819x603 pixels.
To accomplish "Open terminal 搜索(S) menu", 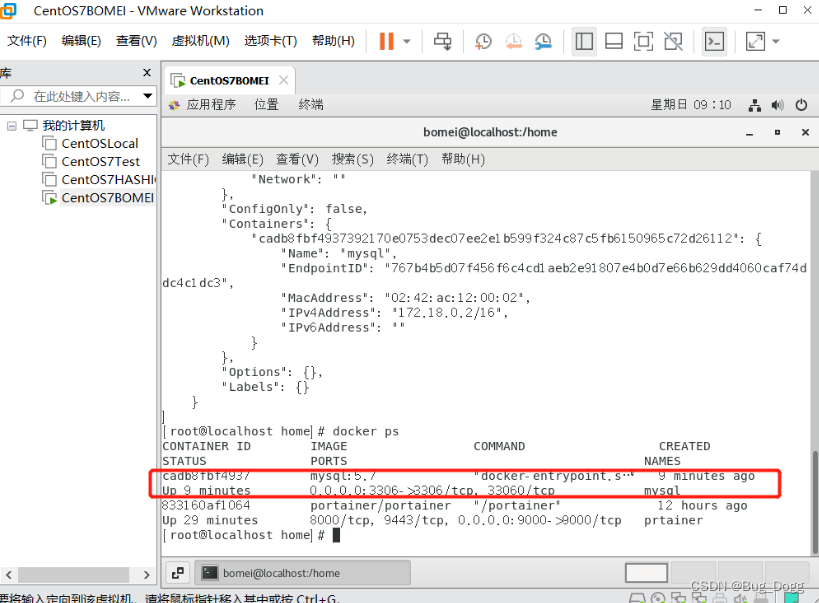I will [x=353, y=159].
